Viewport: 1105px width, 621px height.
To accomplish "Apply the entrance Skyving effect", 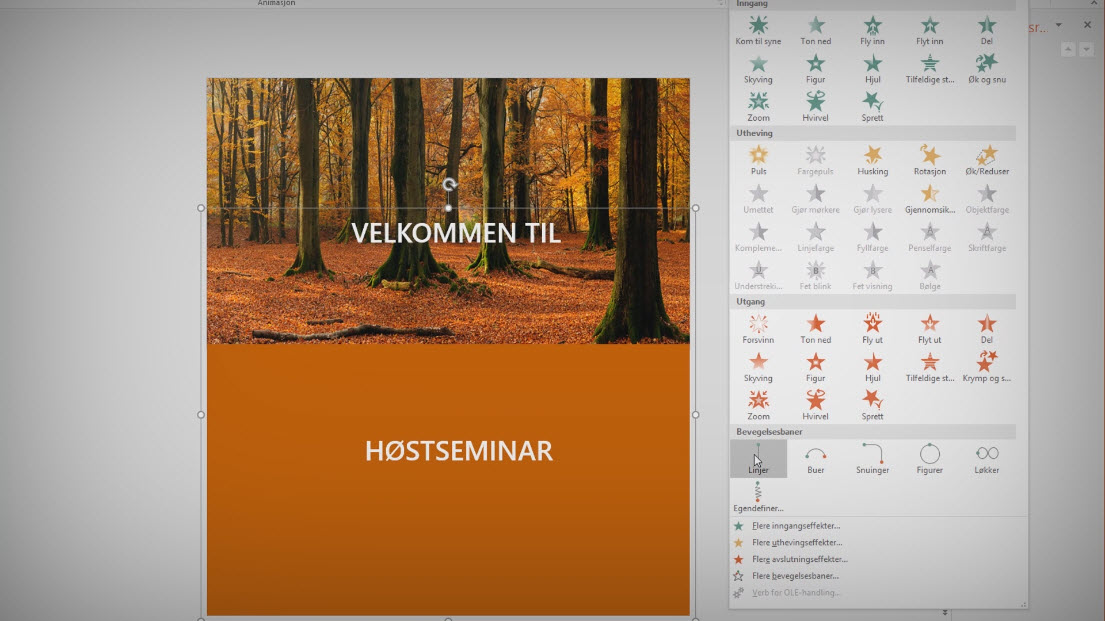I will pyautogui.click(x=758, y=69).
